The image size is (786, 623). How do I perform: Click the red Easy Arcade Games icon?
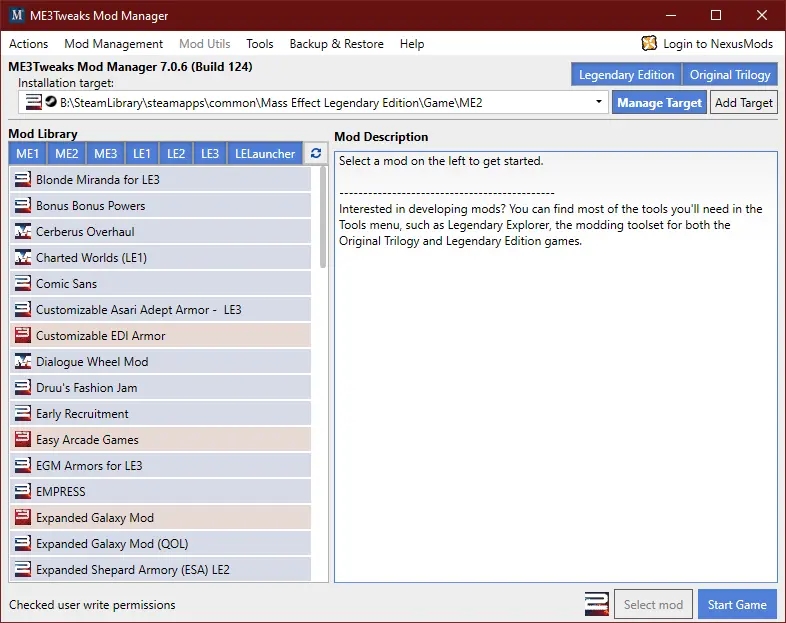(x=23, y=440)
